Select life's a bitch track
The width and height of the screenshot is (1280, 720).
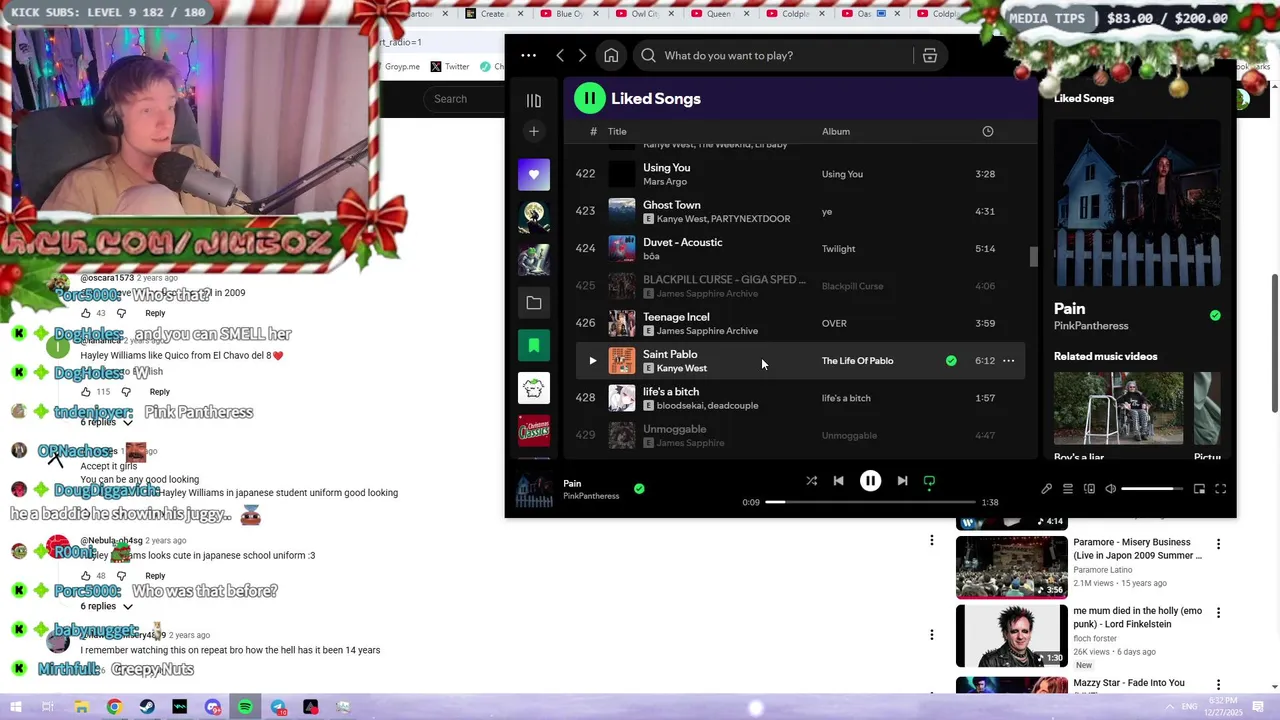coord(671,392)
